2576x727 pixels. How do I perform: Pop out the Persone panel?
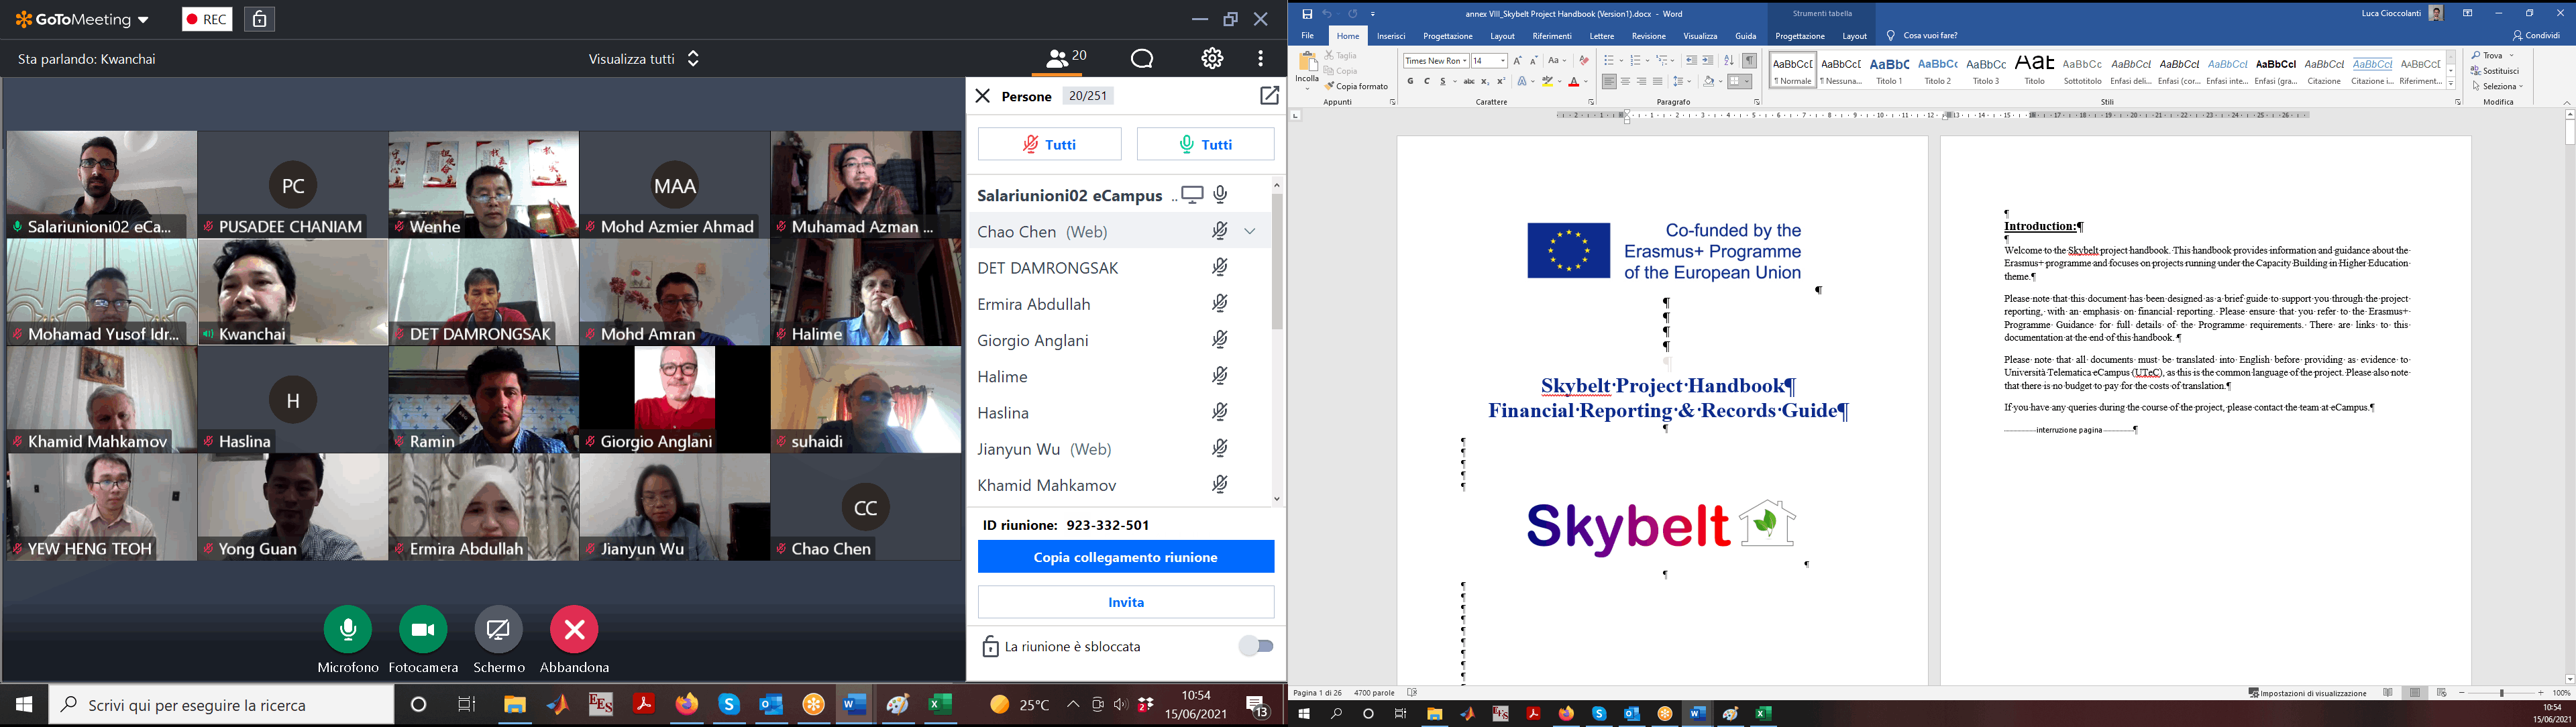pos(1269,96)
